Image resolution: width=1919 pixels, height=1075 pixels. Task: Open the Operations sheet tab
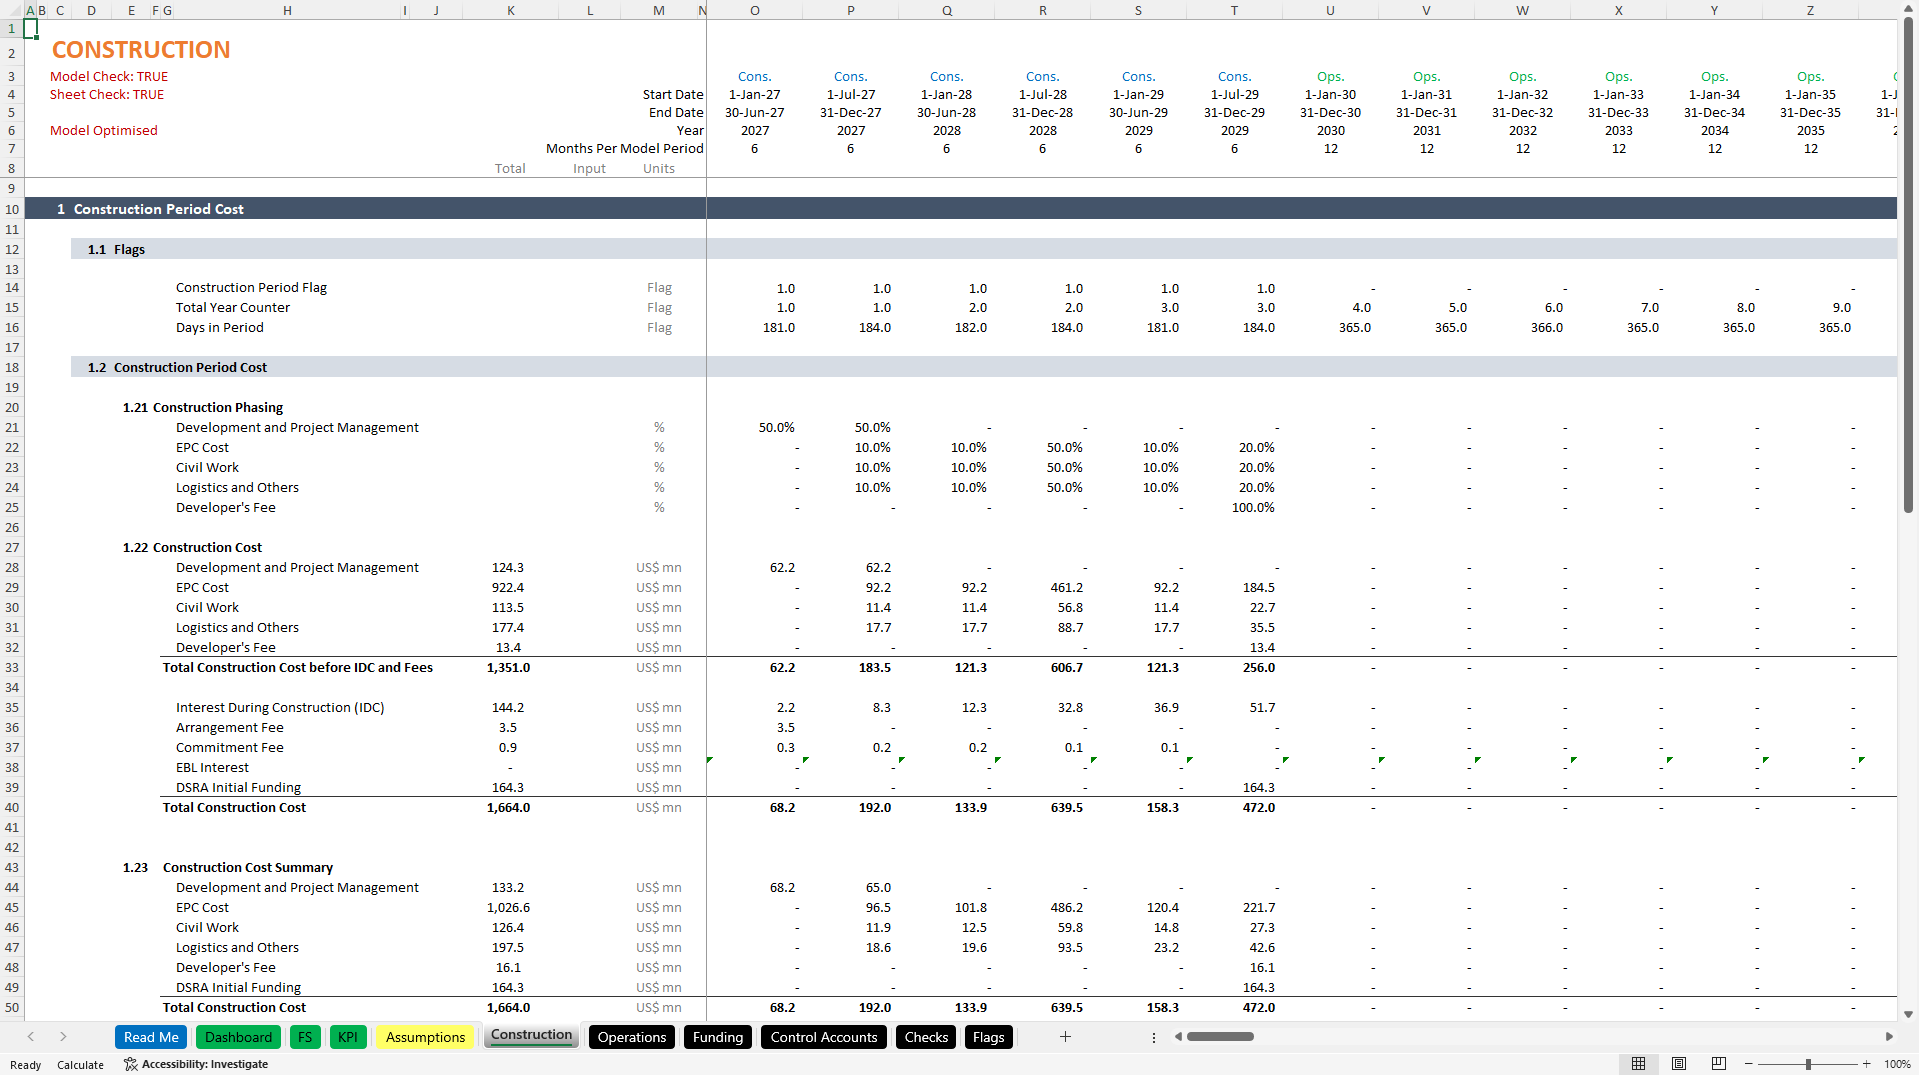[632, 1037]
